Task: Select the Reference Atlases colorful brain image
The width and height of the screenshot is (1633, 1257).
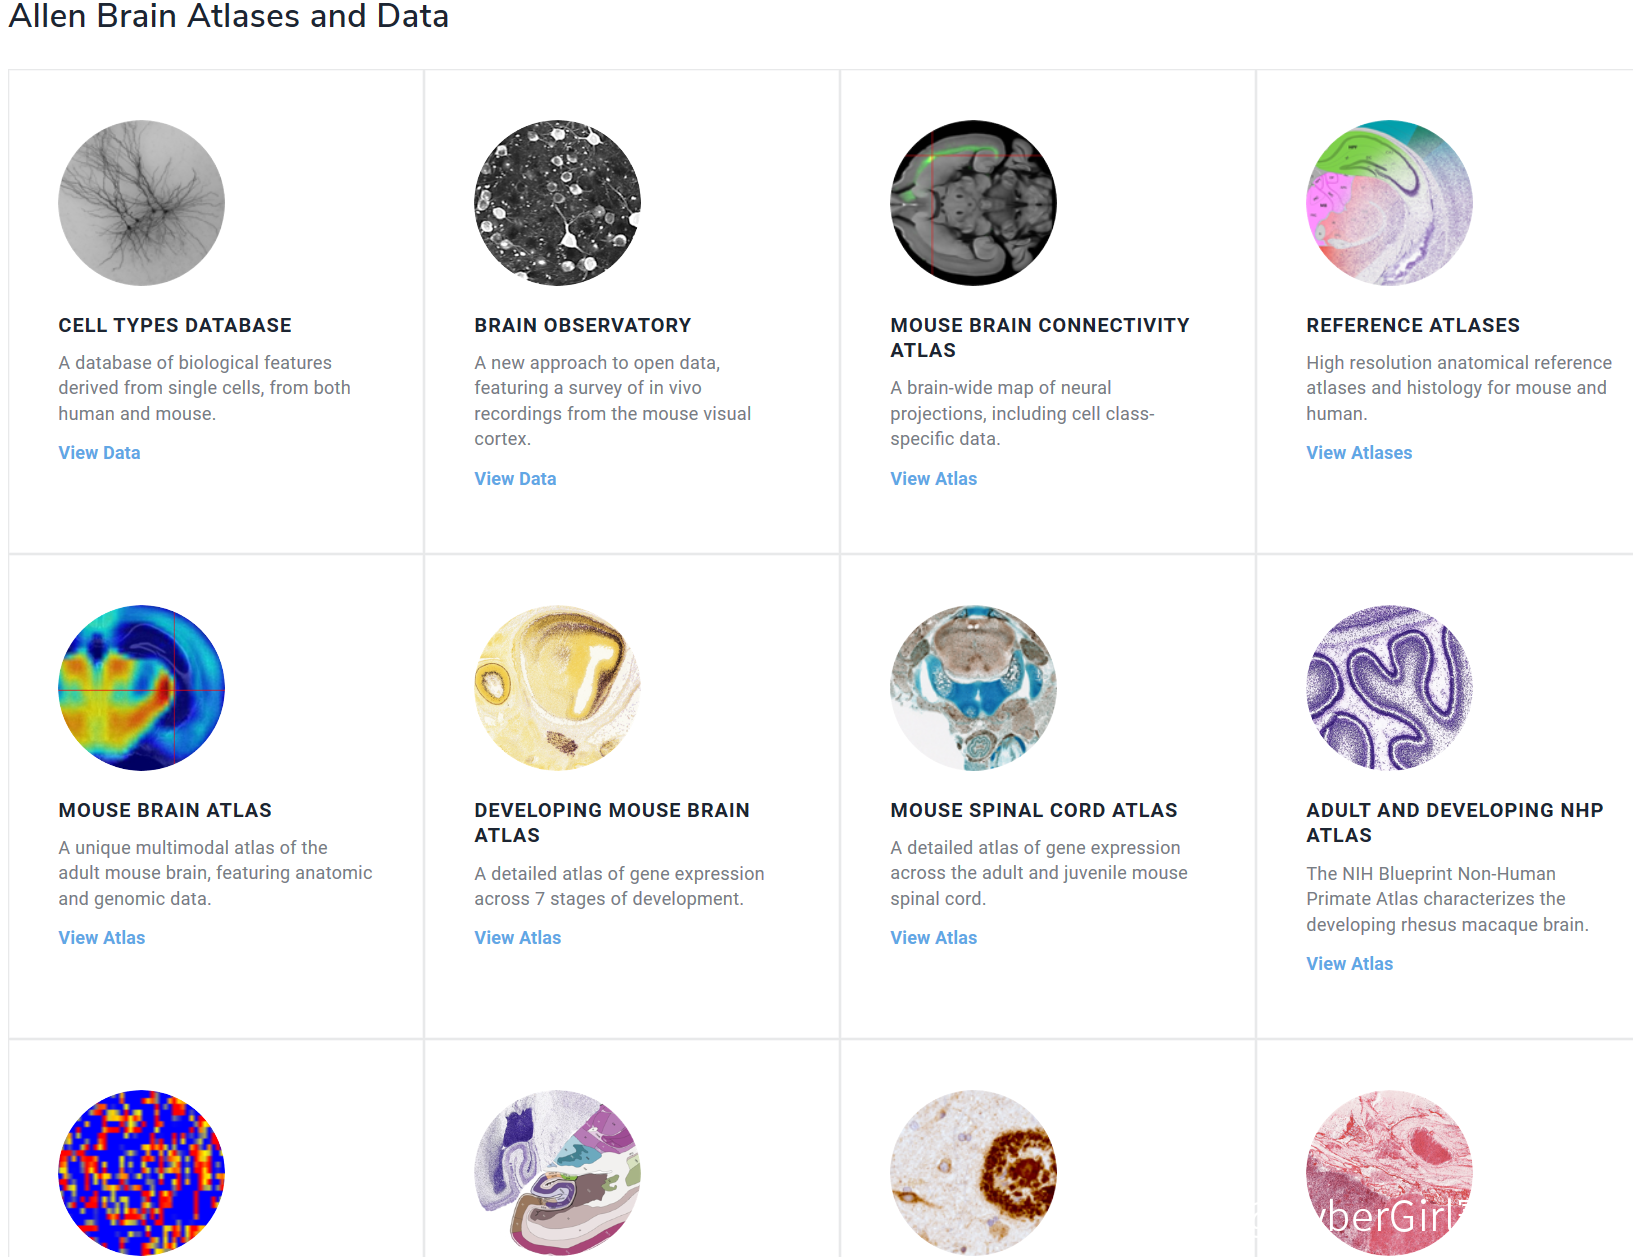Action: tap(1389, 203)
